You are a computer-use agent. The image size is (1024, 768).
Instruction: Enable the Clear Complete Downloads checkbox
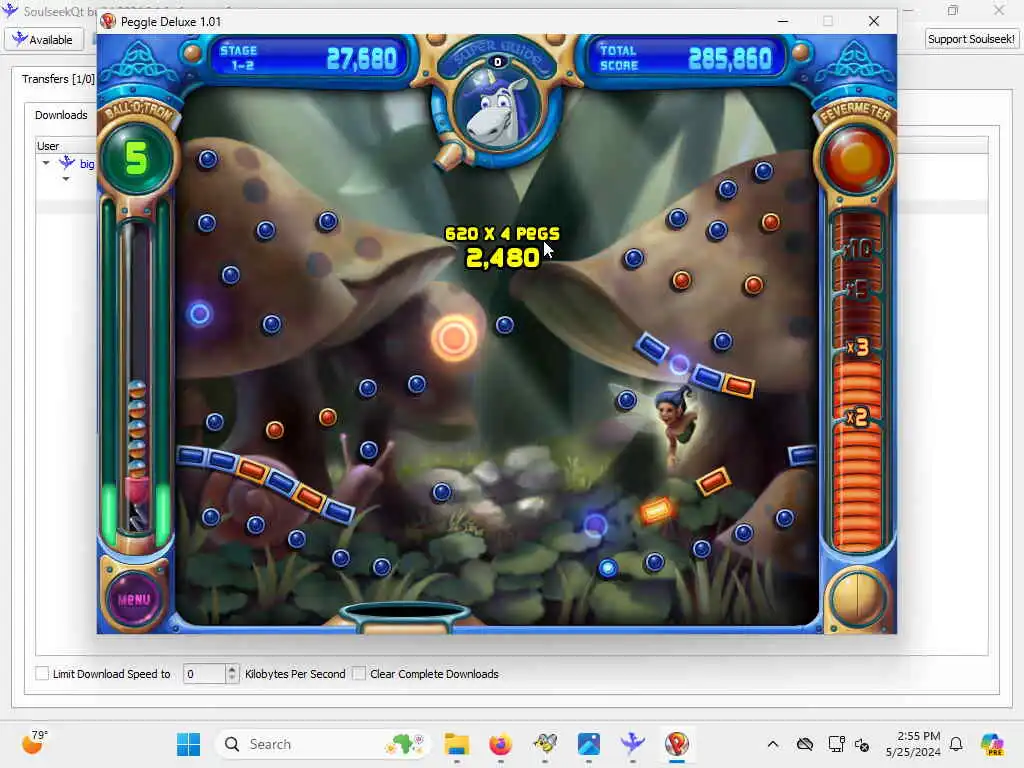359,673
